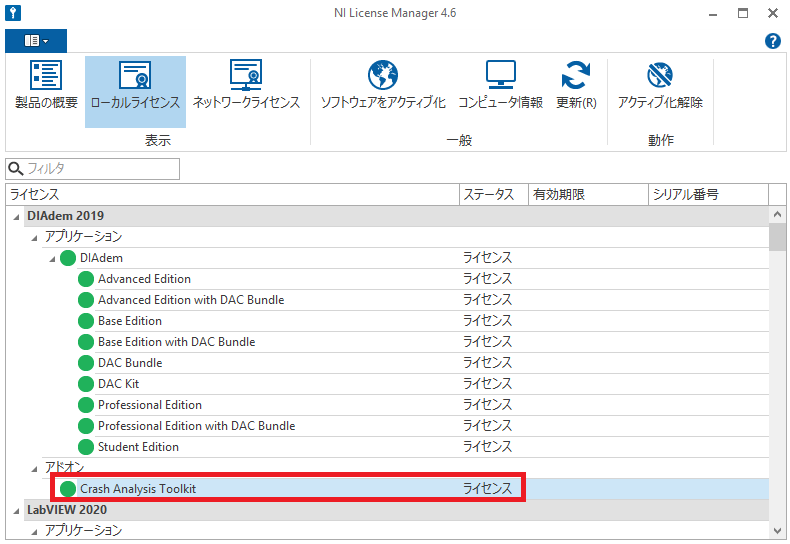Switch to ネットワークライセンス network license view
Viewport: 790px width, 544px height.
246,86
